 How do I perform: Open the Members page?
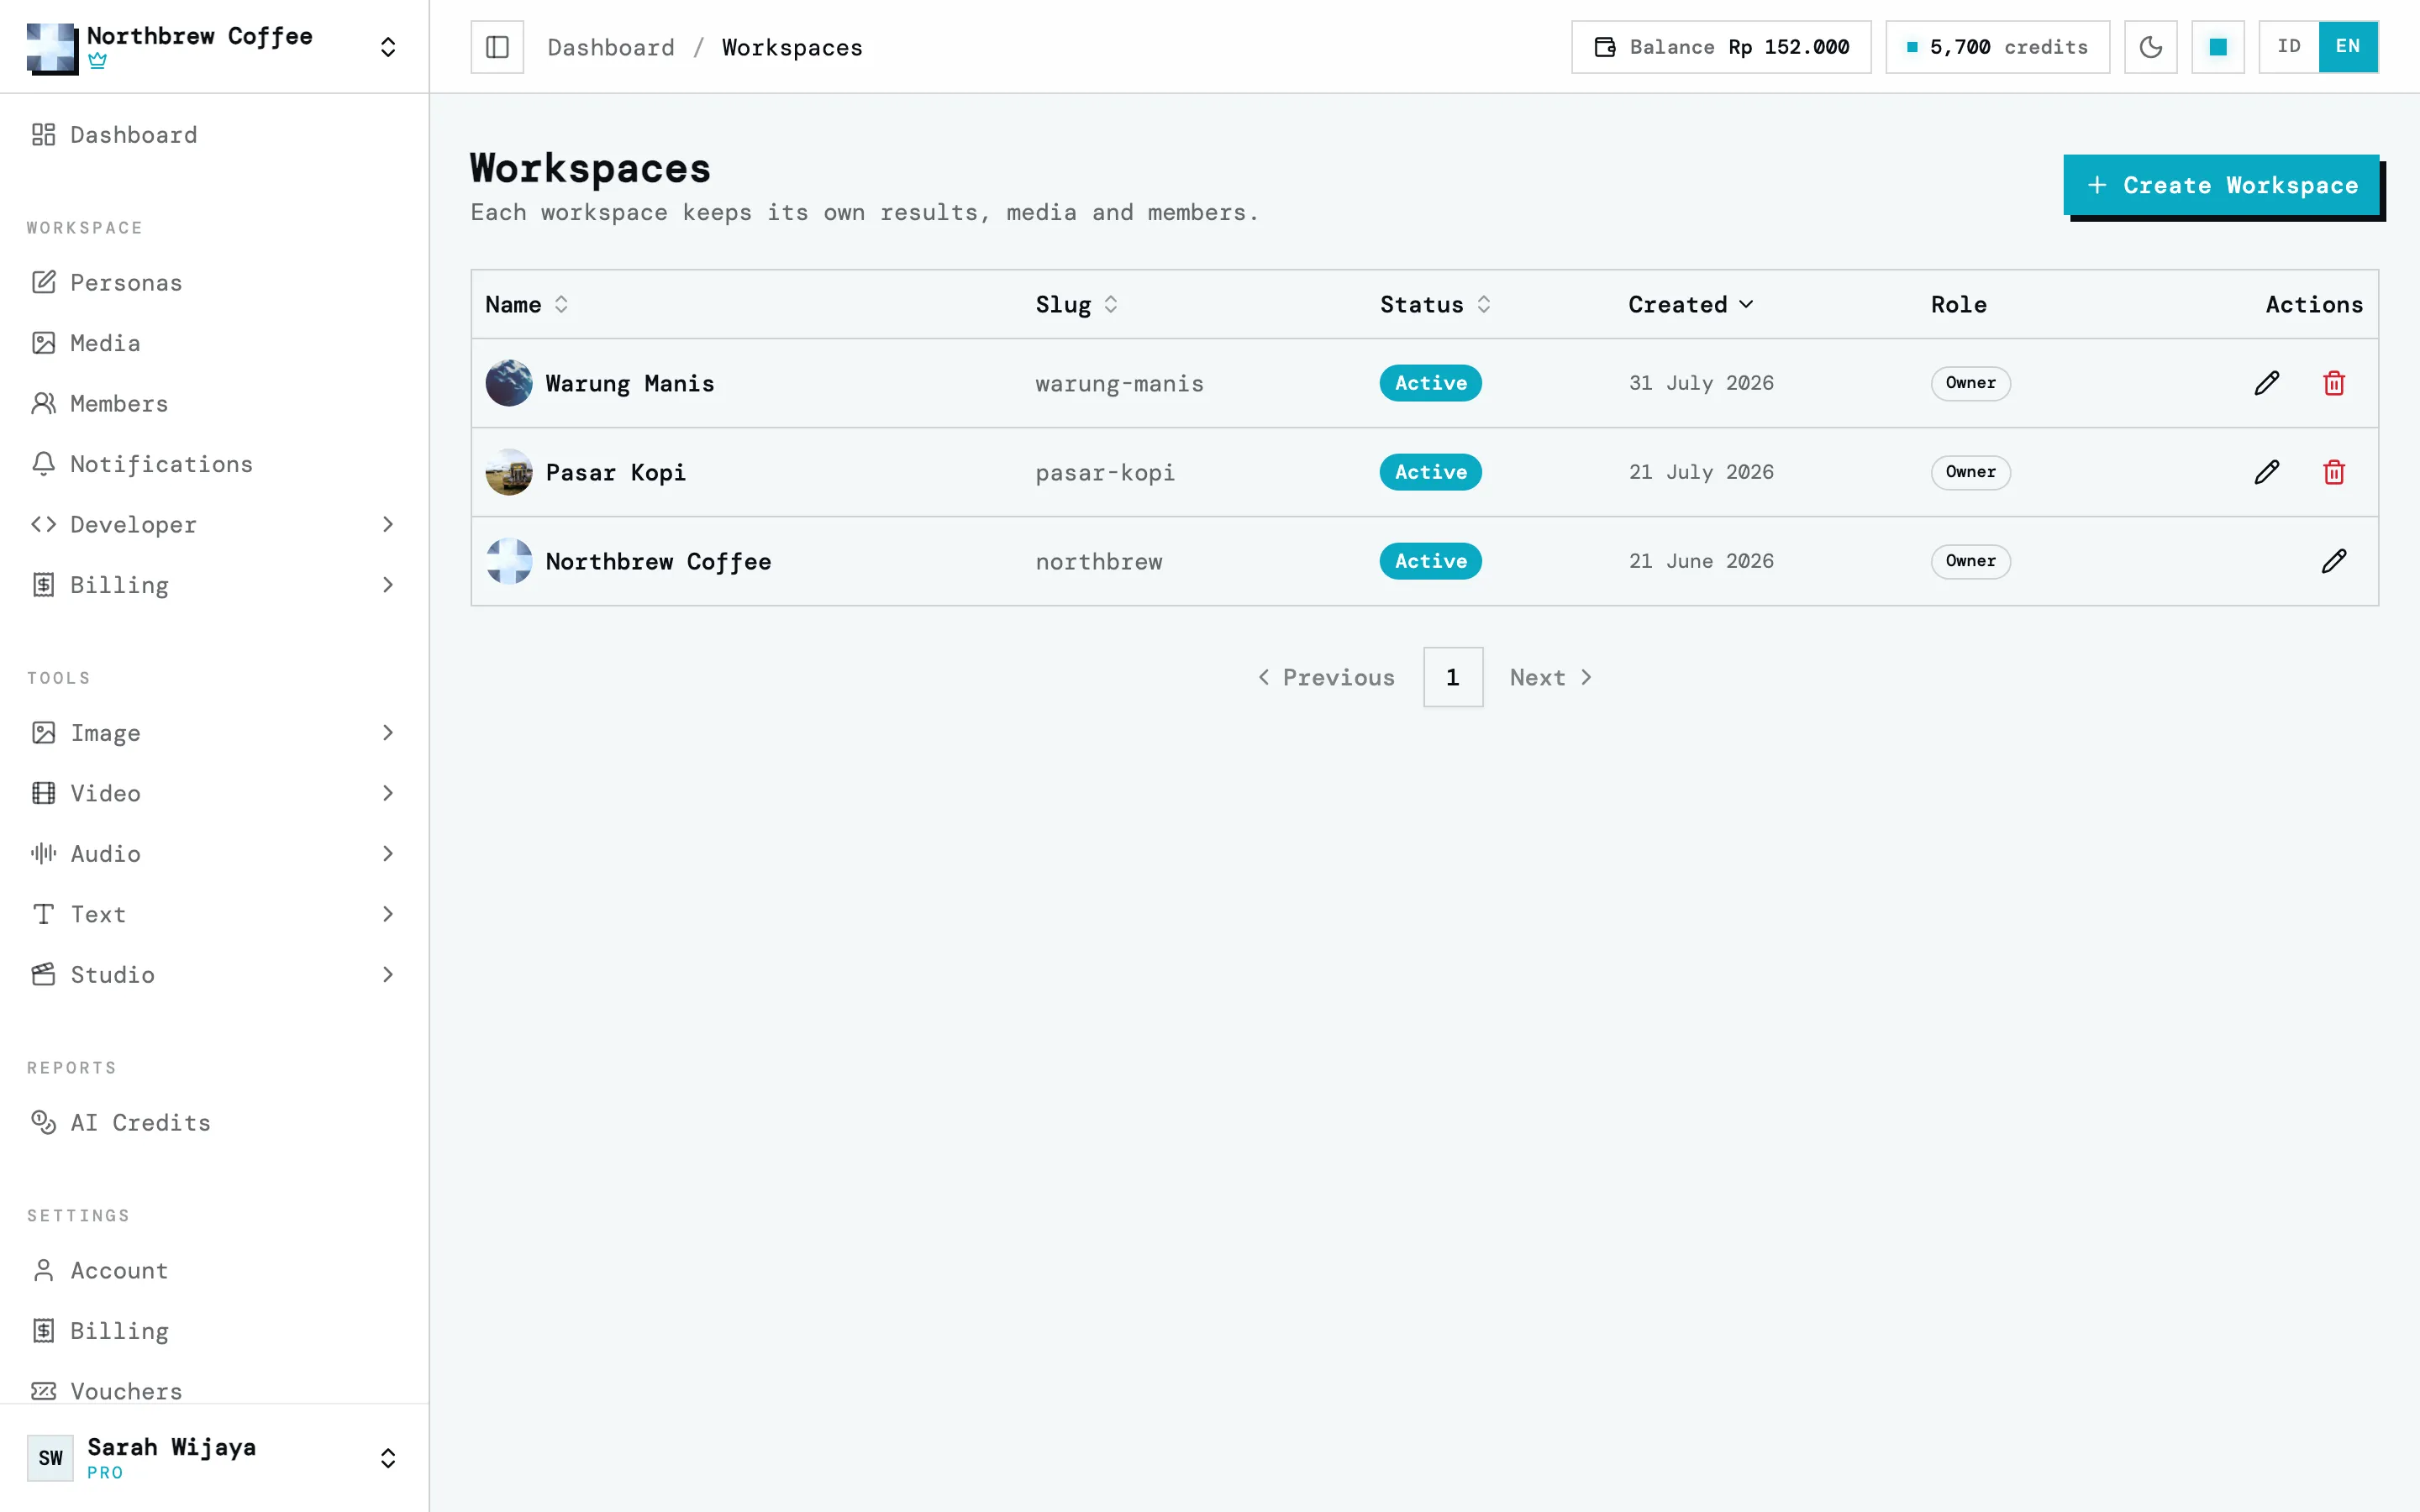[x=214, y=403]
